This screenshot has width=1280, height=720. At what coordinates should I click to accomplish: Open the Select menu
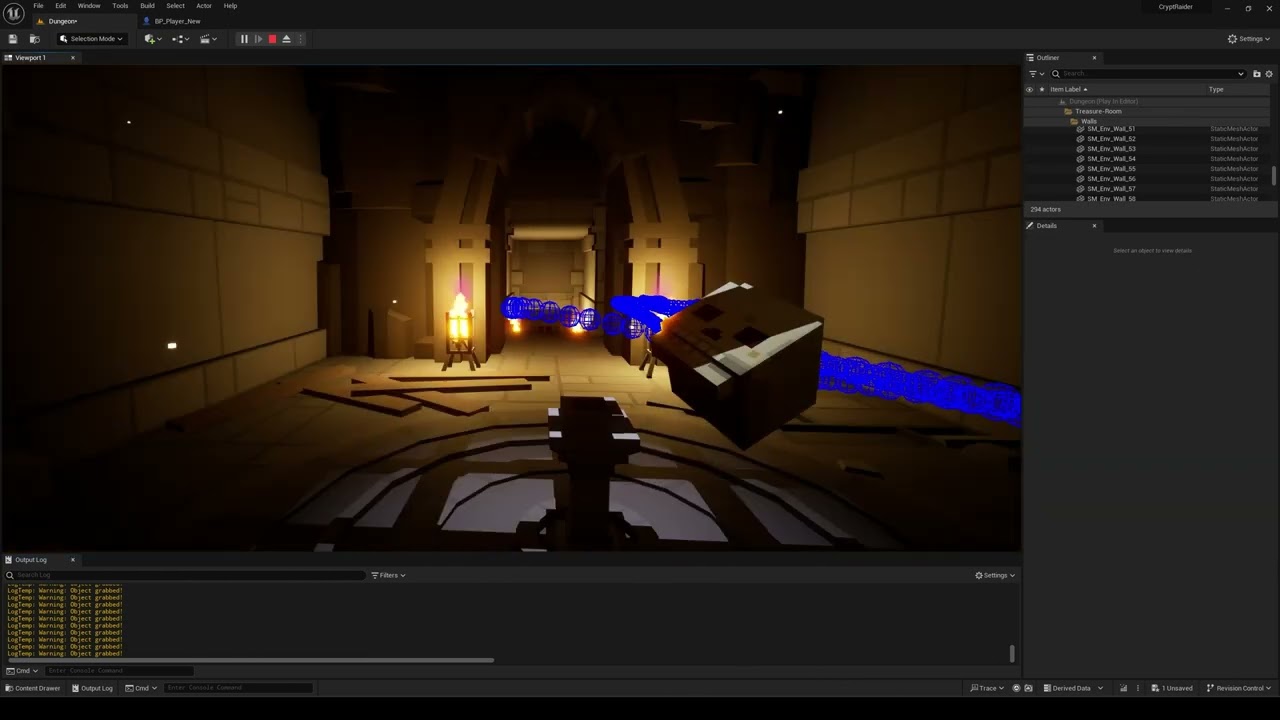click(x=175, y=6)
